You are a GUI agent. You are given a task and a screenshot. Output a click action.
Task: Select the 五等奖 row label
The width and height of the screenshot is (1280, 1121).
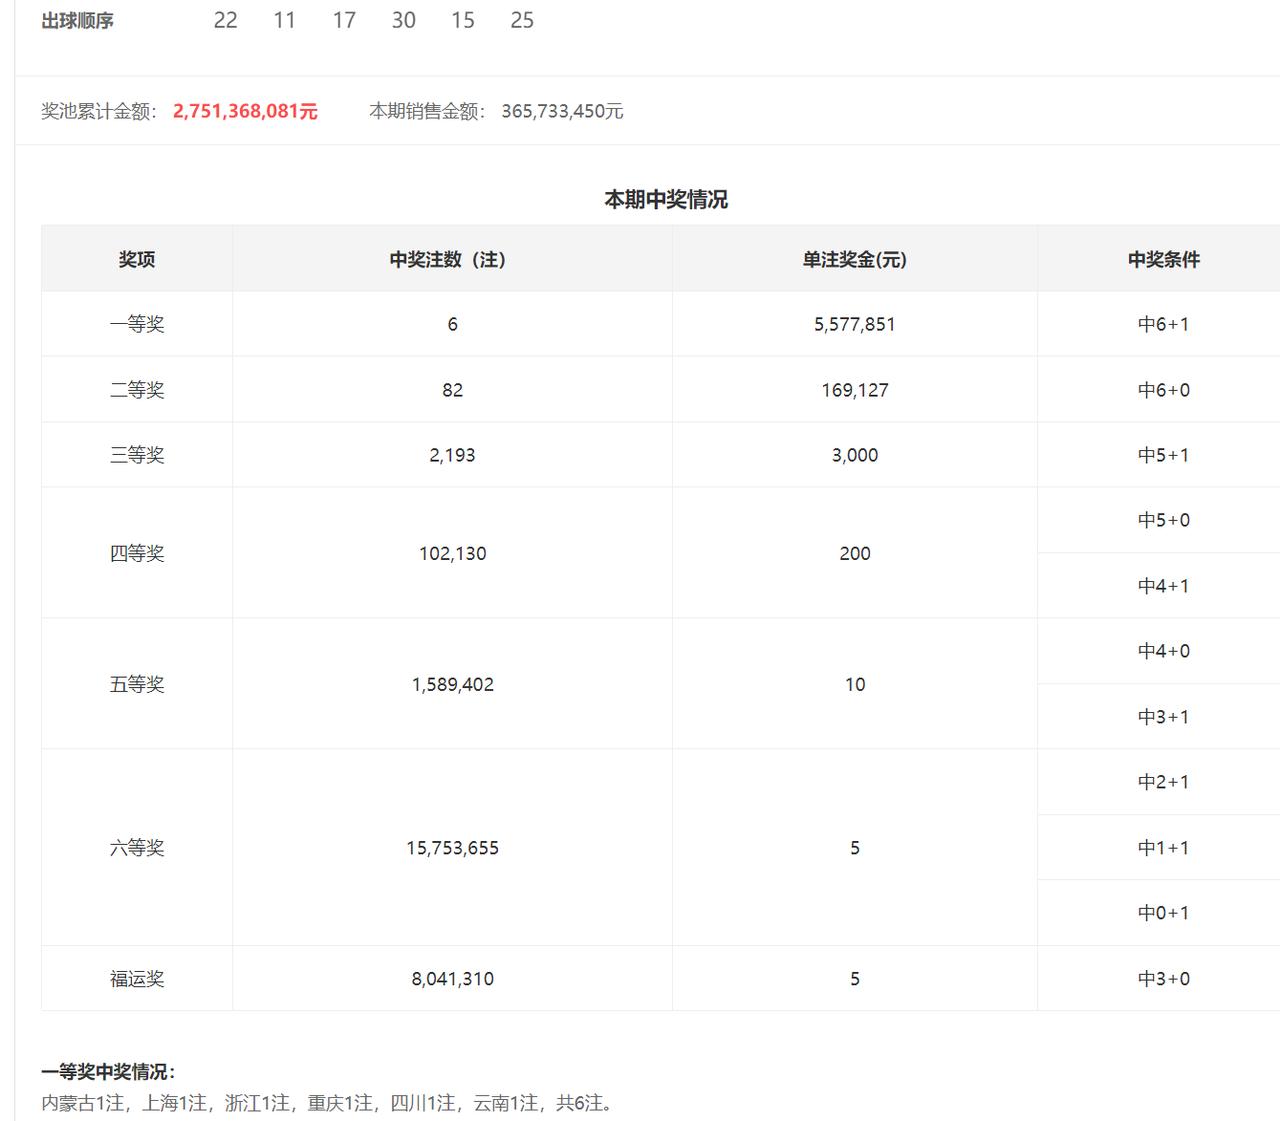[137, 684]
